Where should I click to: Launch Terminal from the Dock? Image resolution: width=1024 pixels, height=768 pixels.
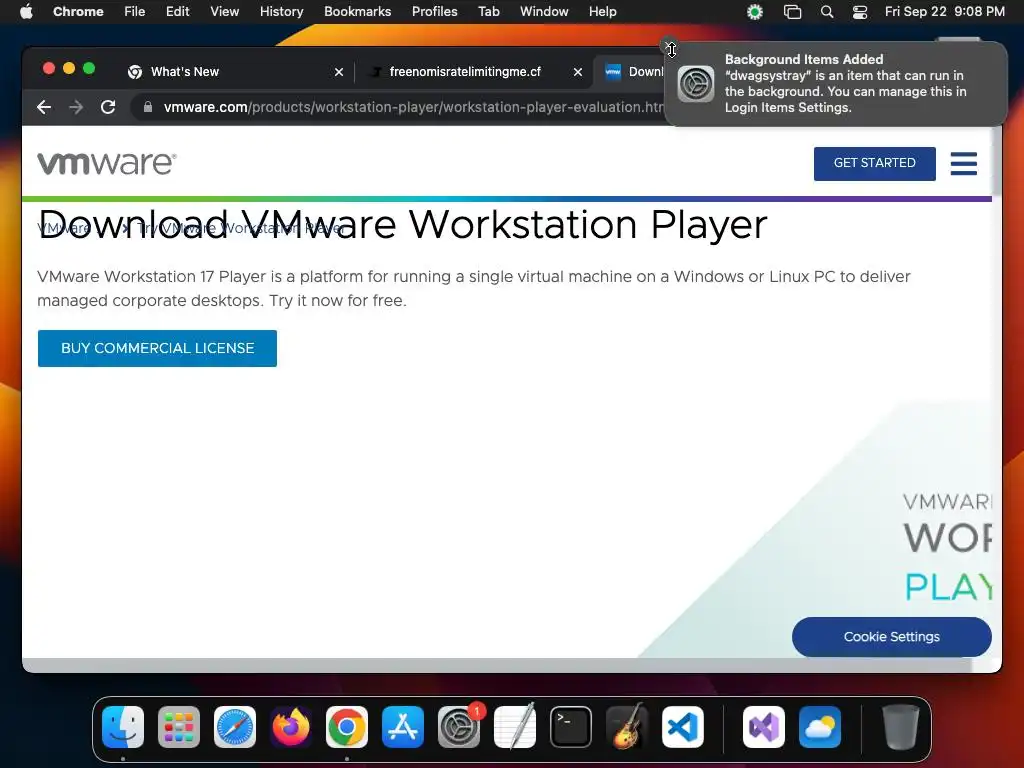pos(571,727)
